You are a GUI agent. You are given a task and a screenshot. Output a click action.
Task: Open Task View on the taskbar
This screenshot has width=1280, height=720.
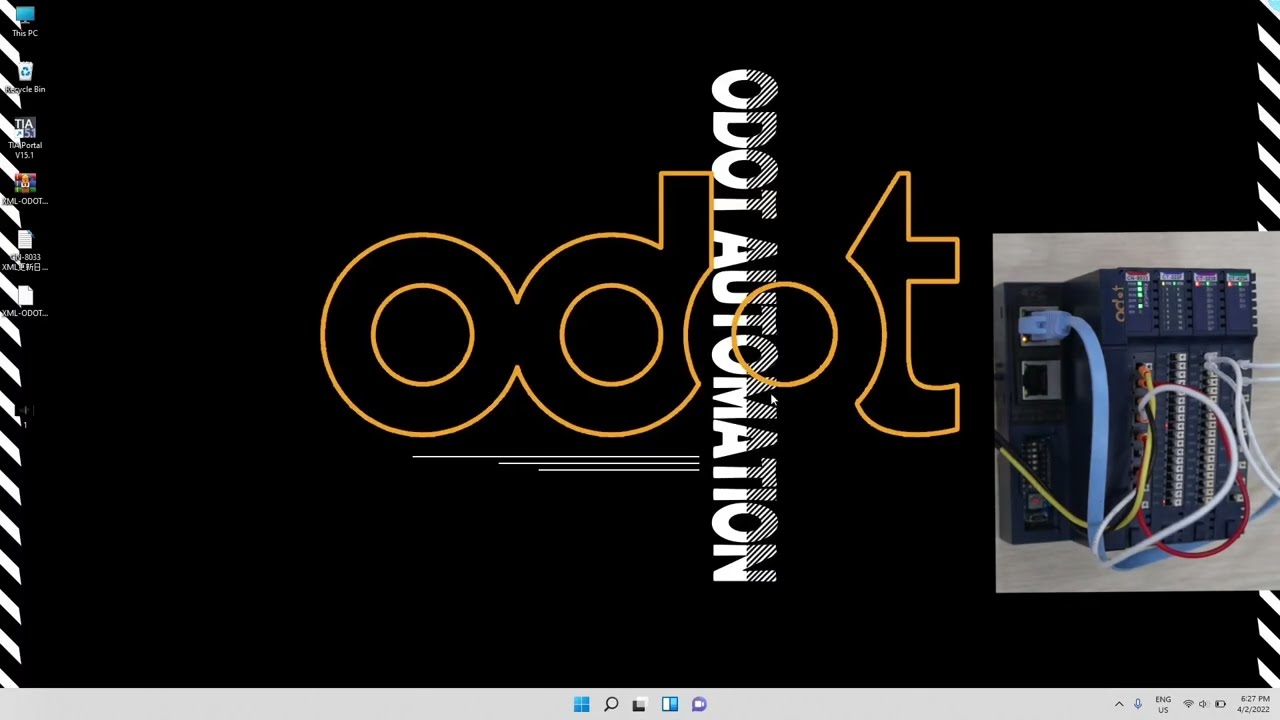click(640, 704)
